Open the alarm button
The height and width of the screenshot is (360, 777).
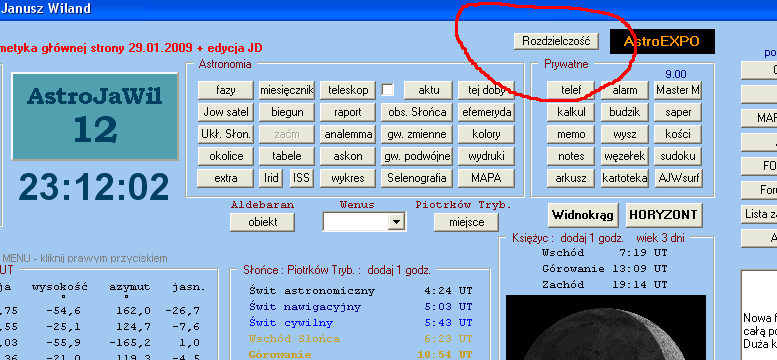[624, 90]
